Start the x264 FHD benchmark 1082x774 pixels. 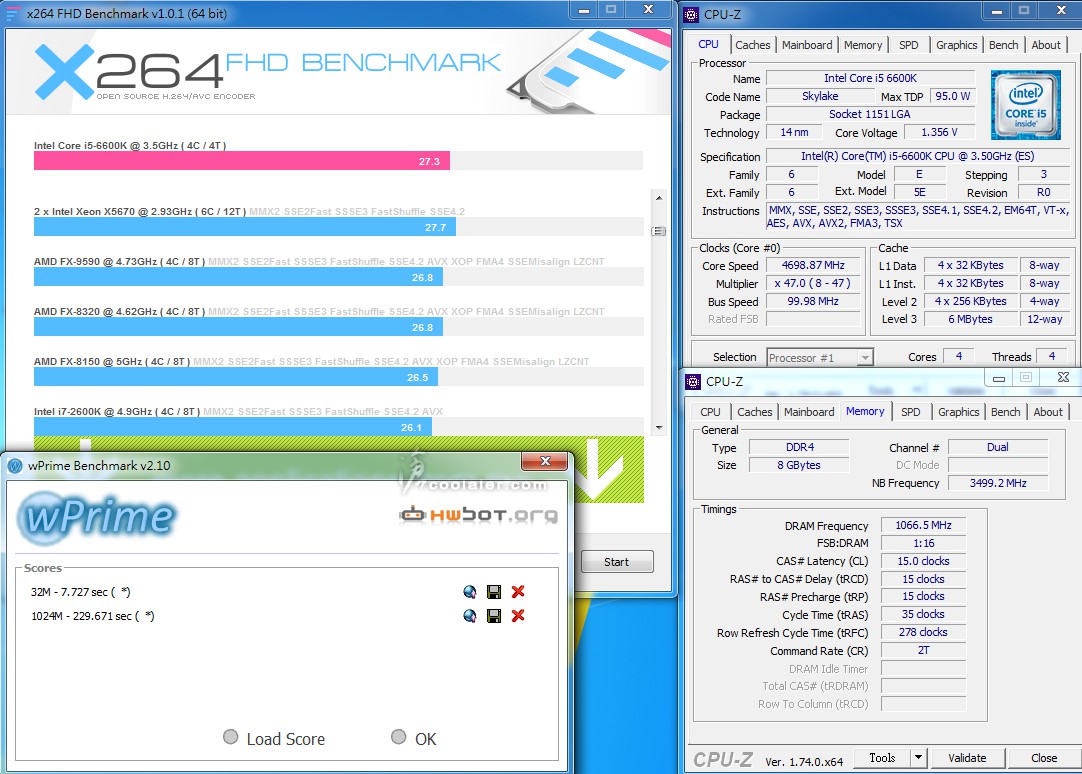tap(617, 562)
